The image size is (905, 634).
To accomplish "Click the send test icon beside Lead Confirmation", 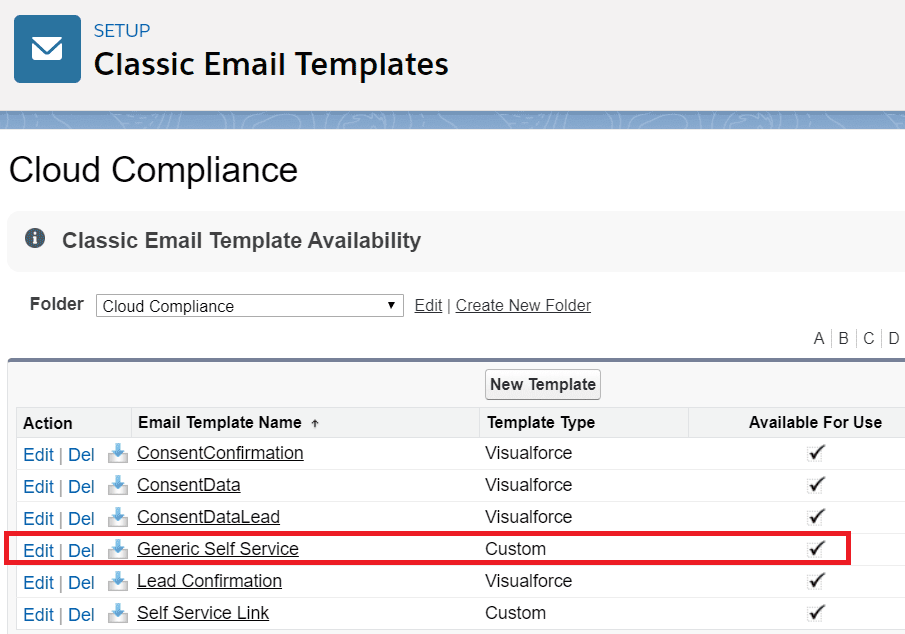I will 117,582.
